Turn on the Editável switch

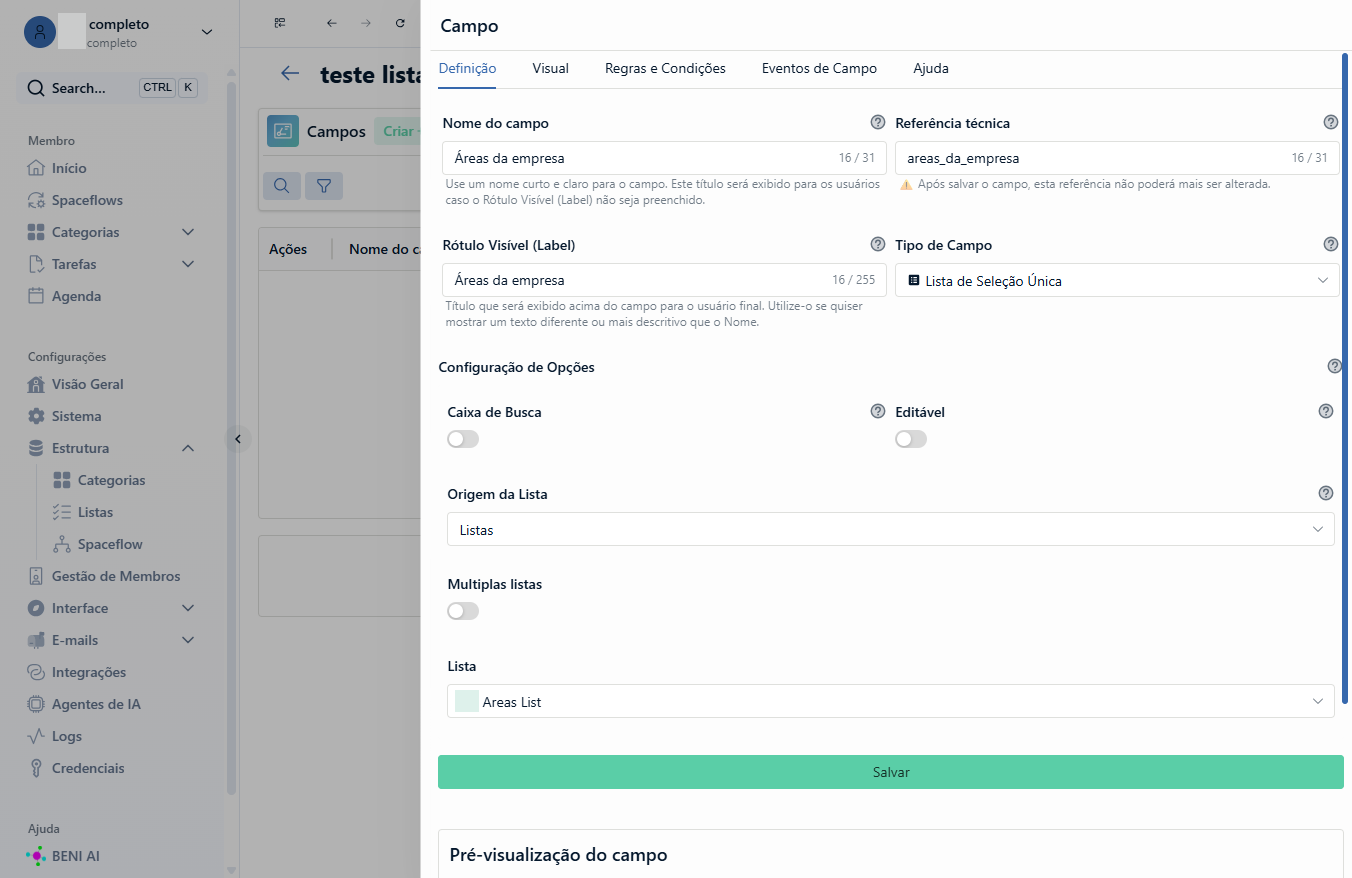[x=911, y=439]
